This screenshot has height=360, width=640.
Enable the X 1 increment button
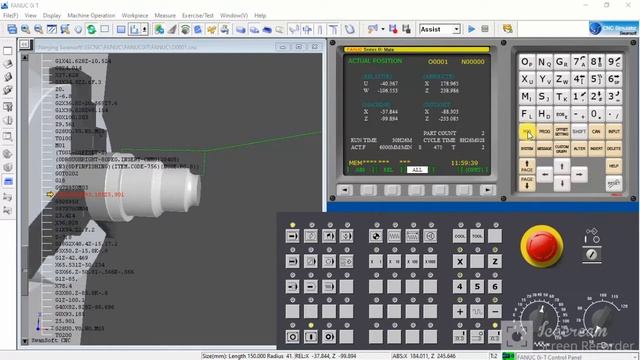tap(376, 262)
